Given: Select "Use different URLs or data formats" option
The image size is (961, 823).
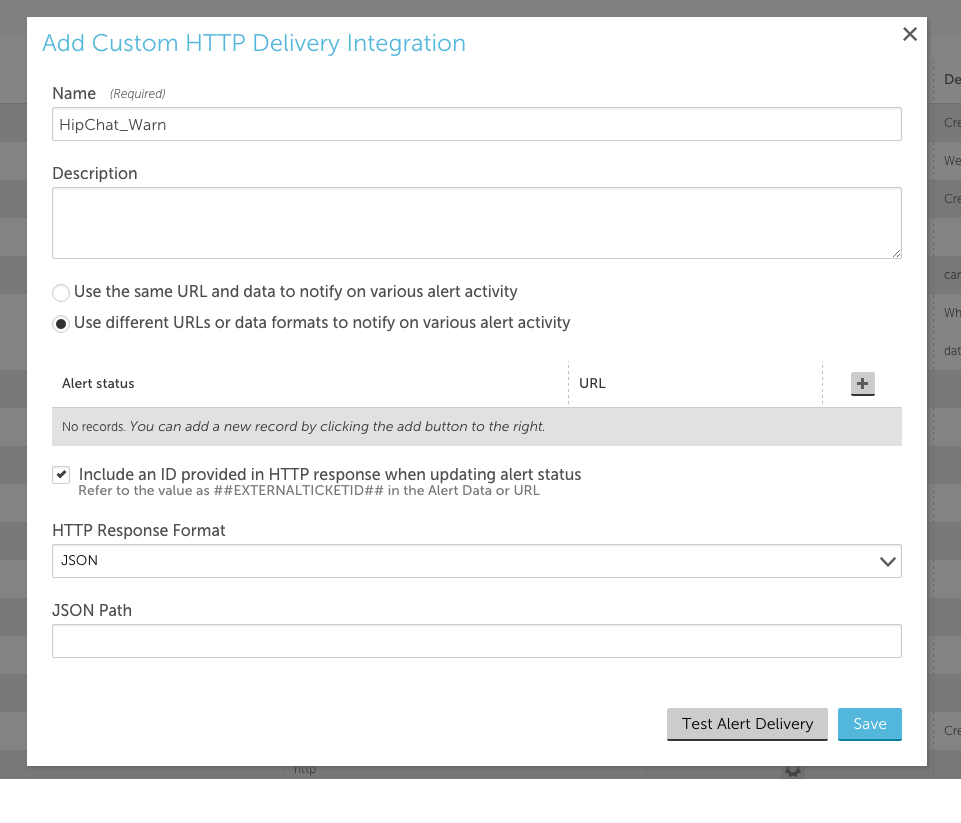Looking at the screenshot, I should [x=60, y=323].
